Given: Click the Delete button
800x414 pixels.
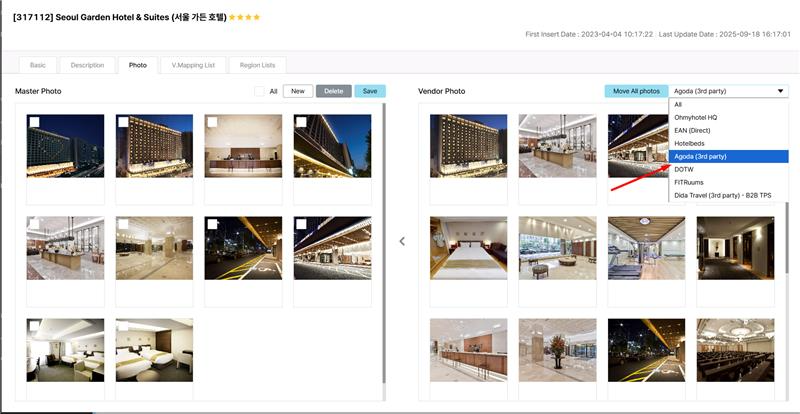Looking at the screenshot, I should pyautogui.click(x=334, y=91).
